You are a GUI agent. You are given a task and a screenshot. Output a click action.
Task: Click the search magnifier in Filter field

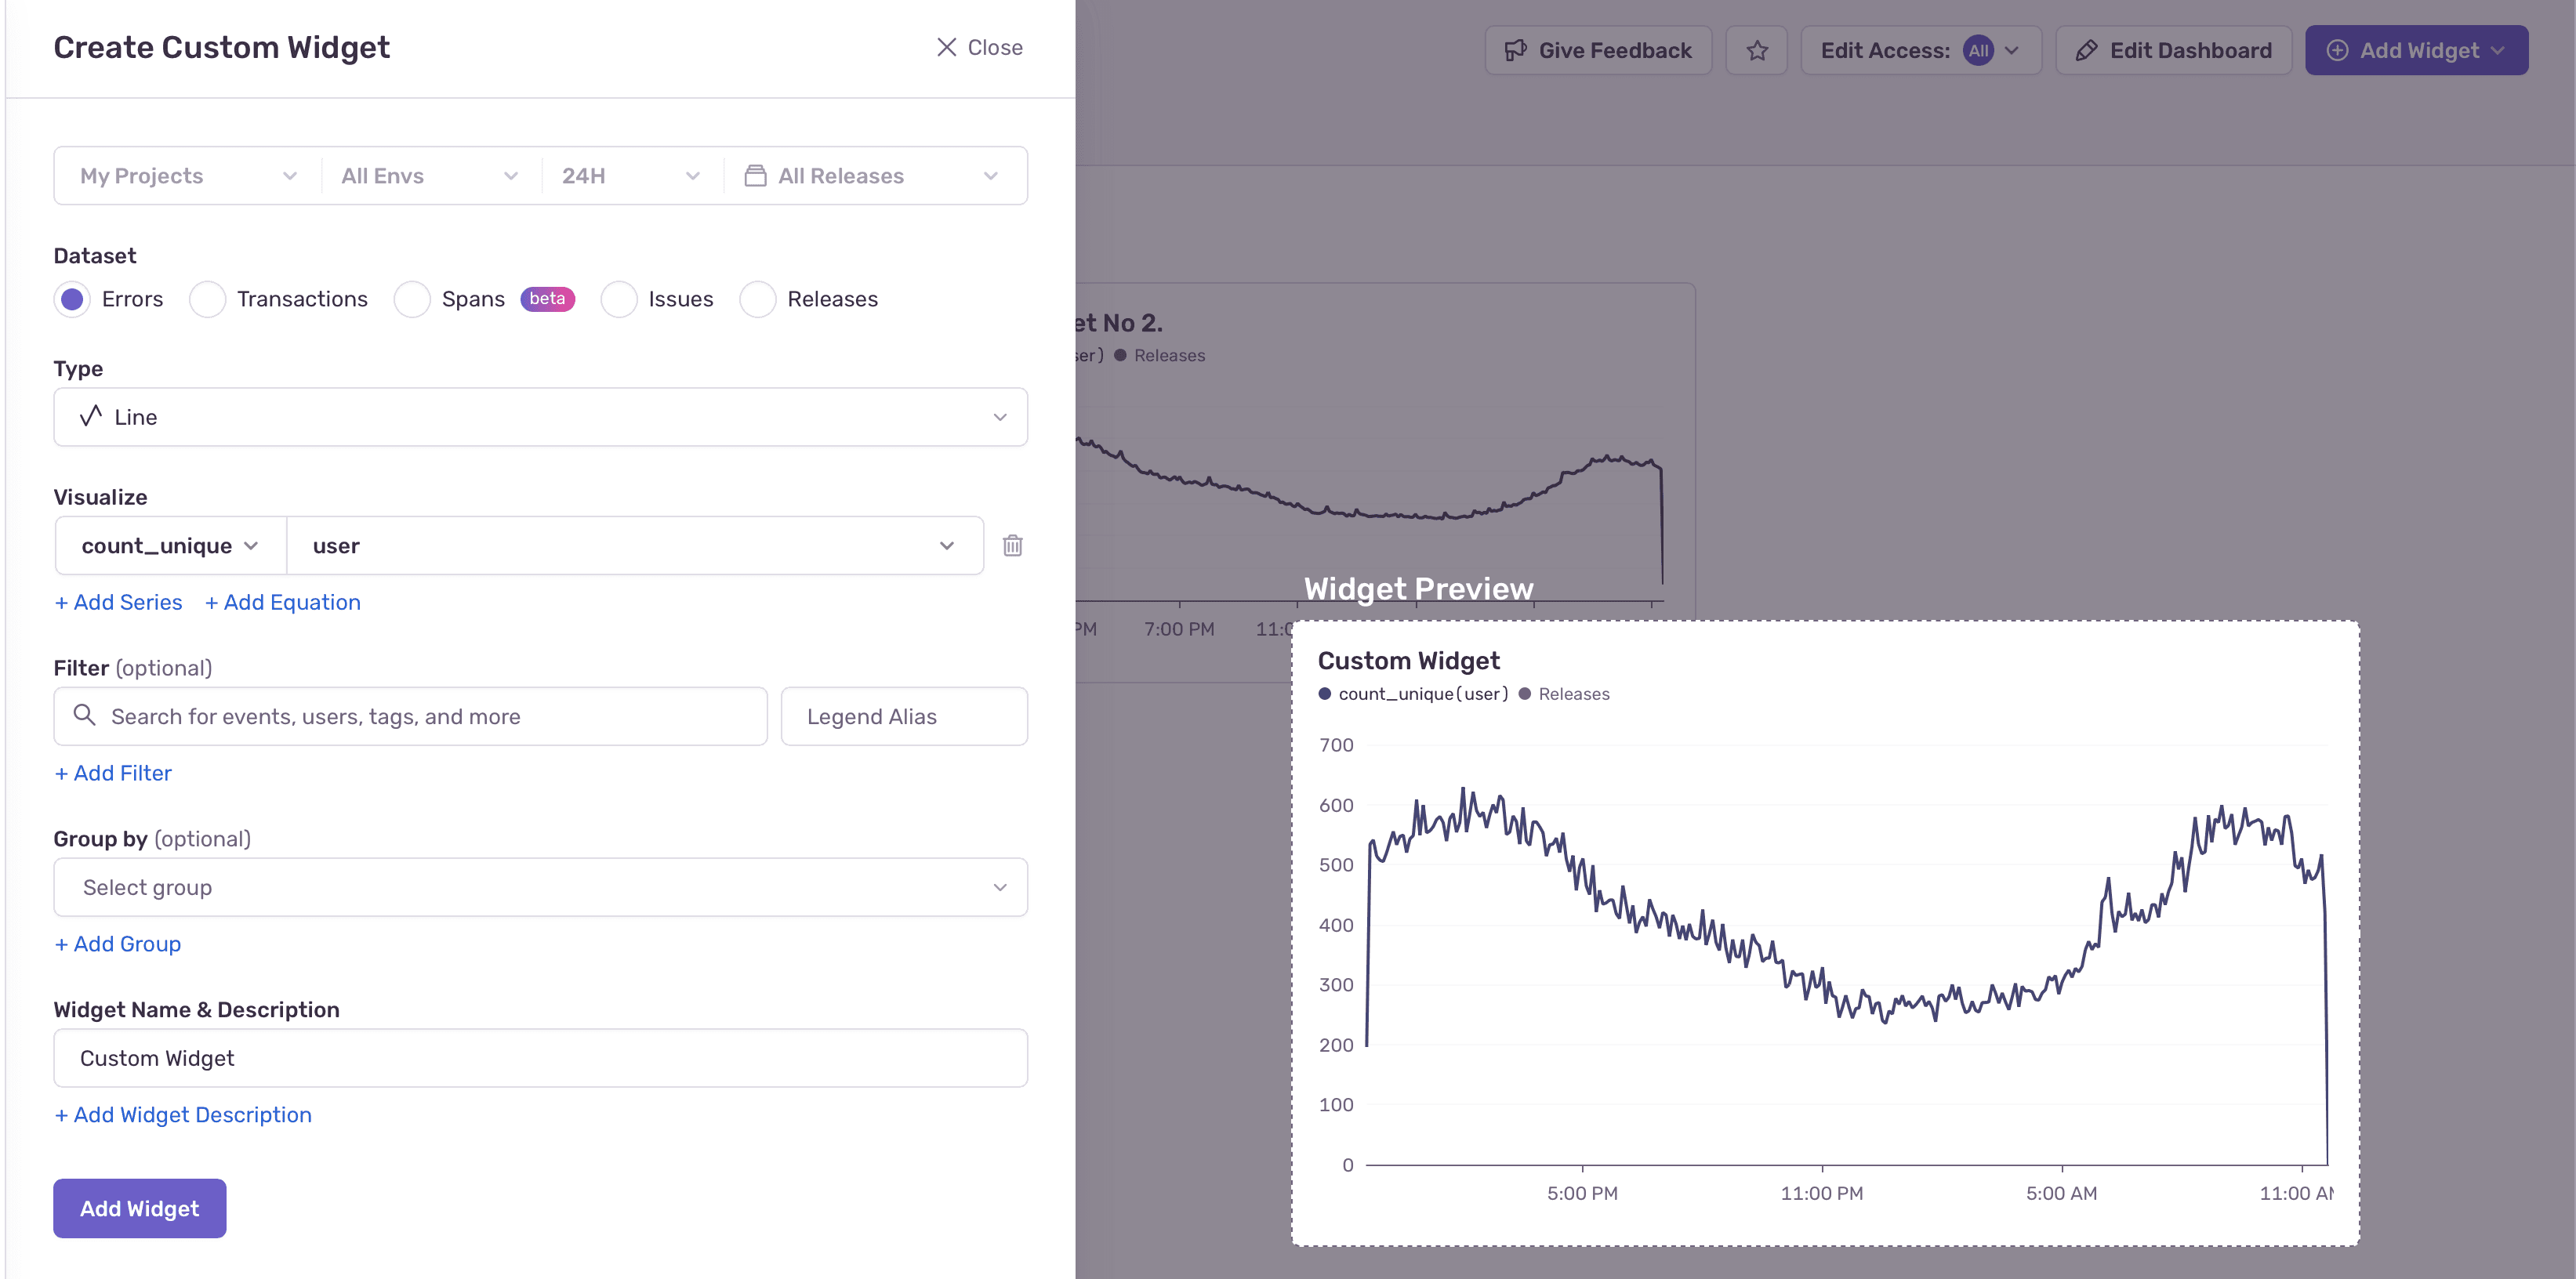tap(85, 715)
